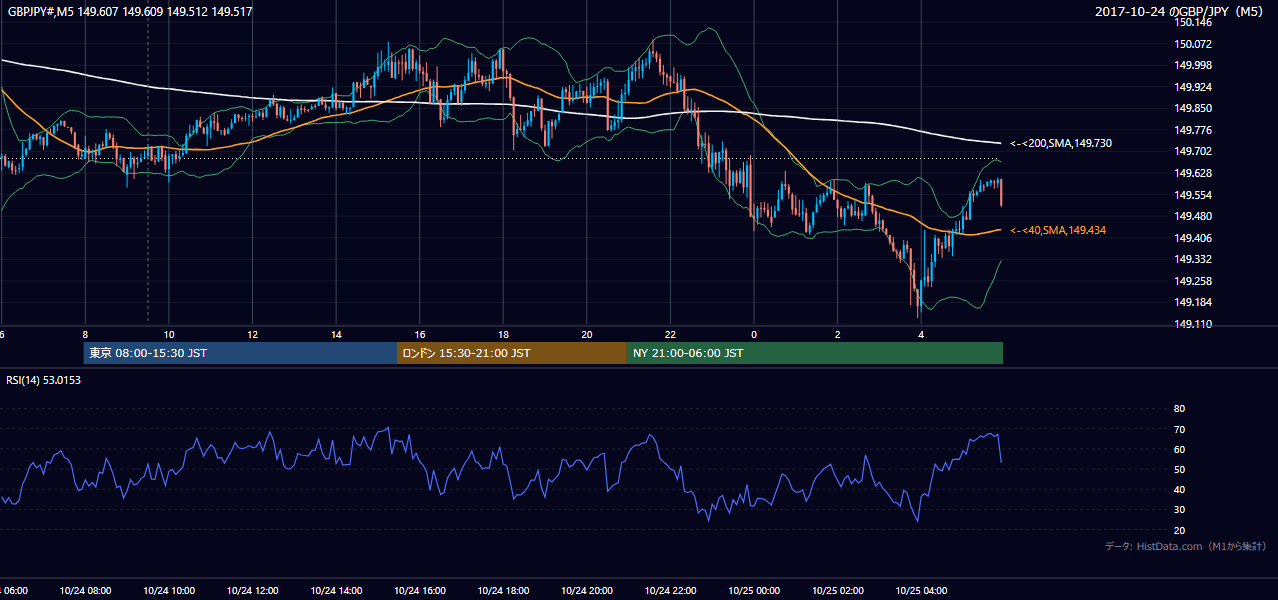Click RSI scale value 30
Screen dimensions: 1278x600
click(1179, 511)
